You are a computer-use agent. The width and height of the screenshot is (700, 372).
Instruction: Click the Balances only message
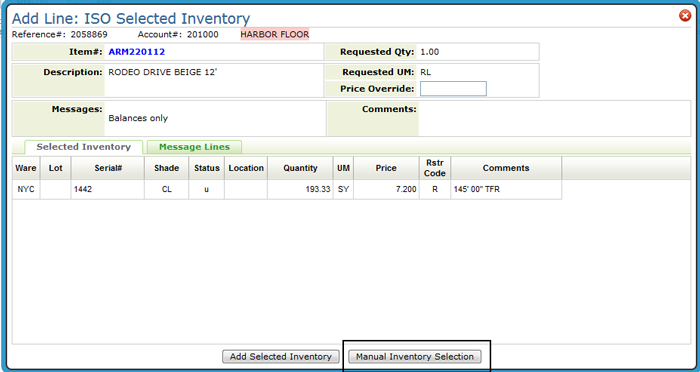point(138,118)
